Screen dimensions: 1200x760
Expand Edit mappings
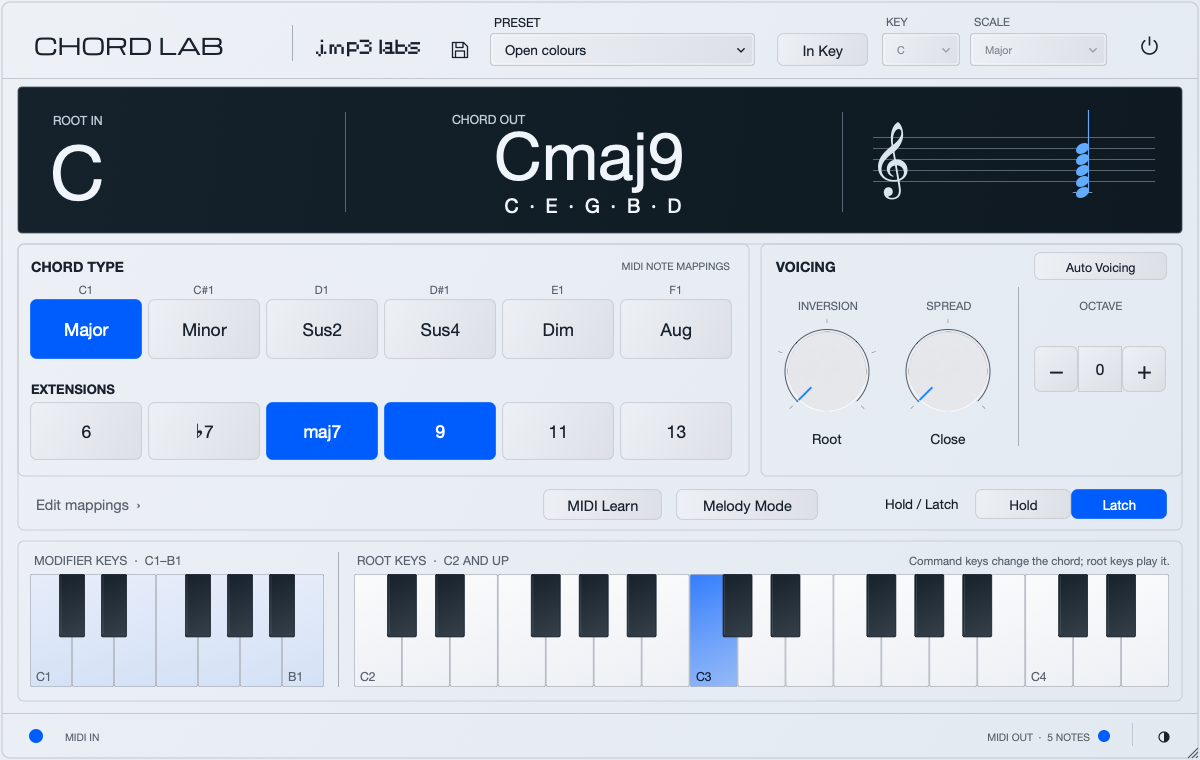click(88, 505)
